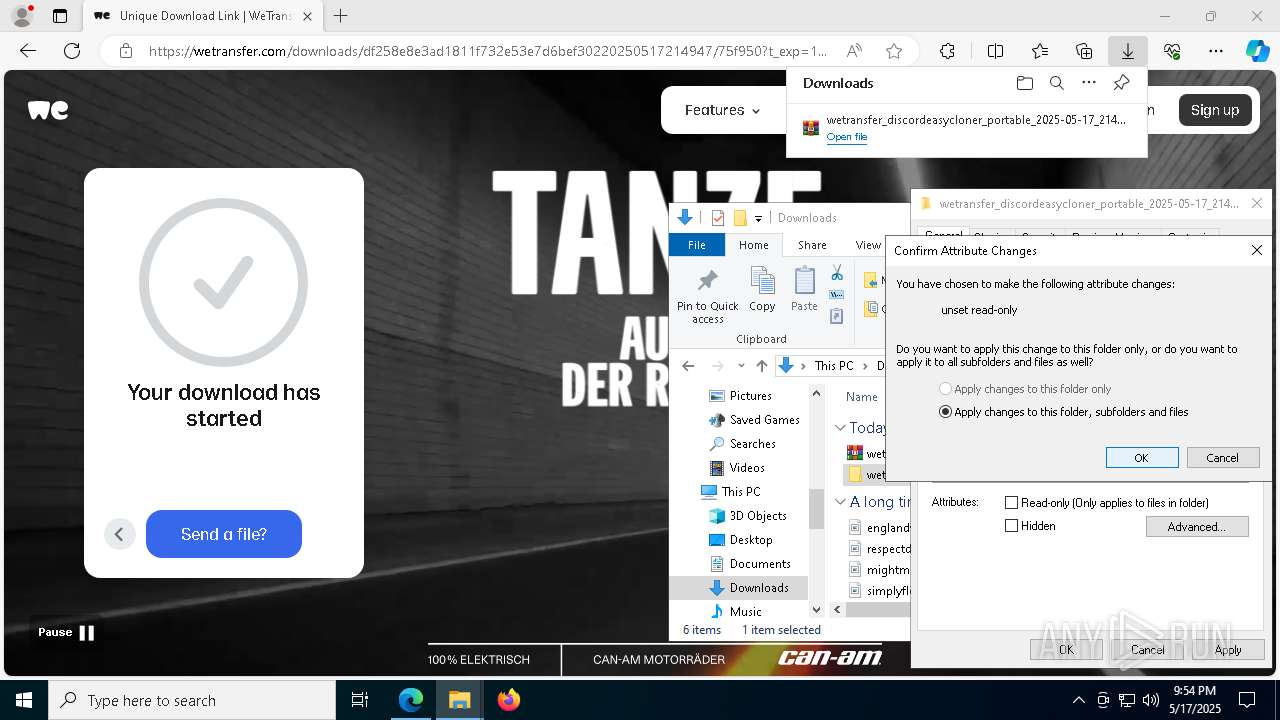Screen dimensions: 1280x720
Task: Open the Edge tab actions menu icon
Action: coord(60,16)
